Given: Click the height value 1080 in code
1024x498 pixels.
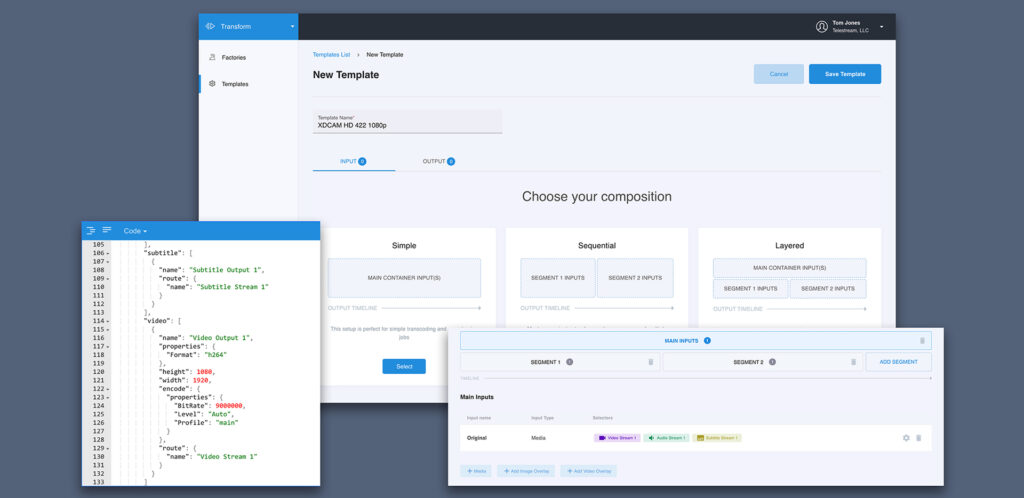Looking at the screenshot, I should click(x=204, y=372).
